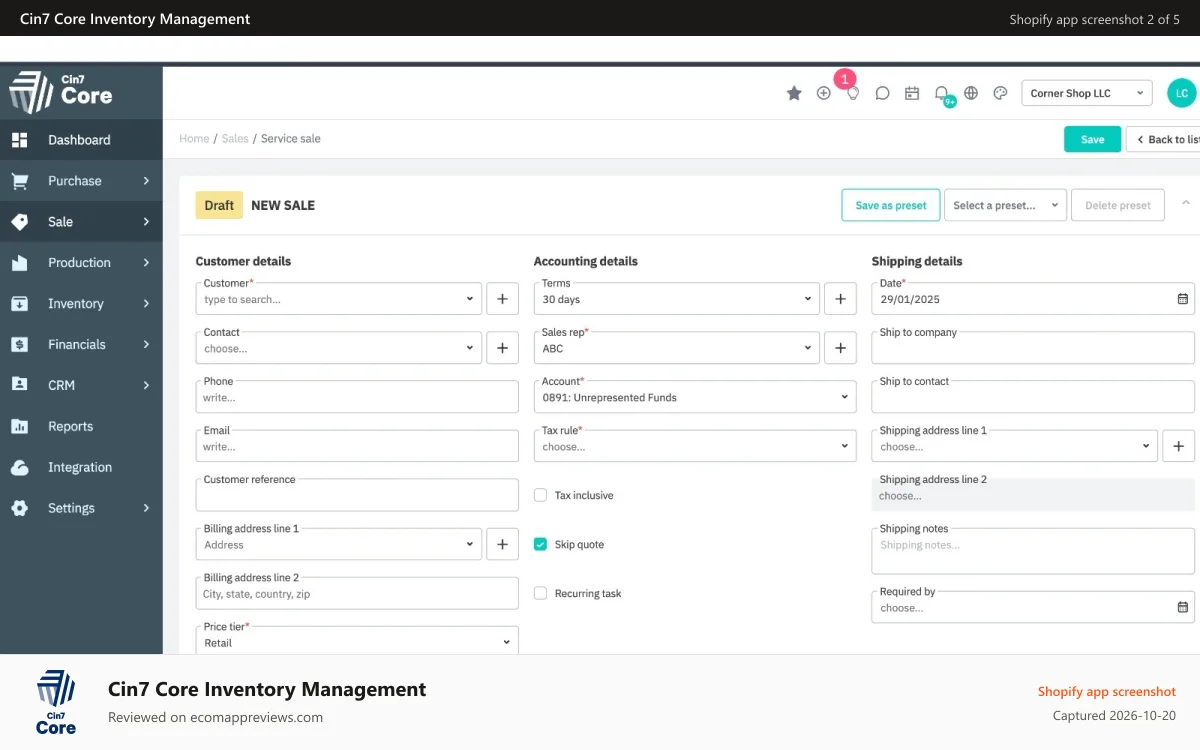Open the Contact dropdown
Image resolution: width=1200 pixels, height=750 pixels.
tap(338, 348)
